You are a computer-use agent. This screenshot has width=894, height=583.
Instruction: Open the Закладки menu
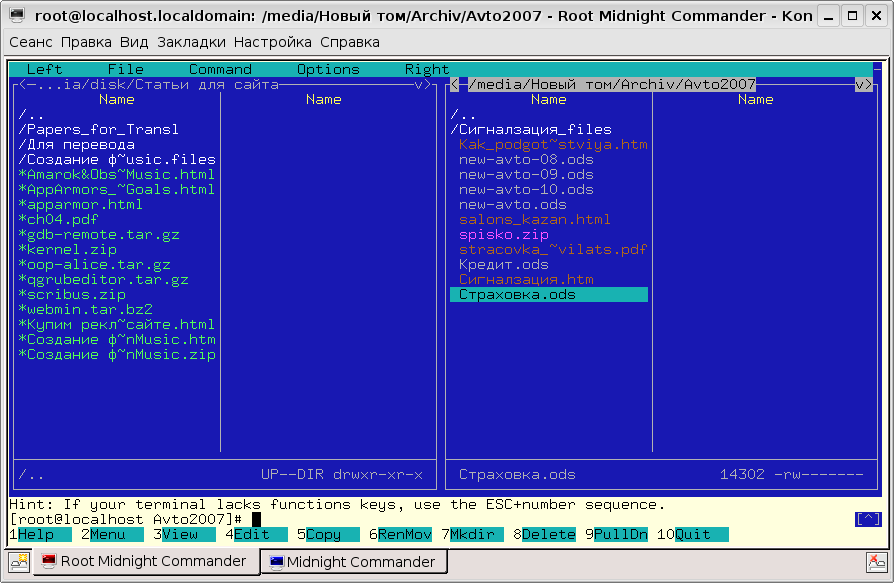[191, 42]
